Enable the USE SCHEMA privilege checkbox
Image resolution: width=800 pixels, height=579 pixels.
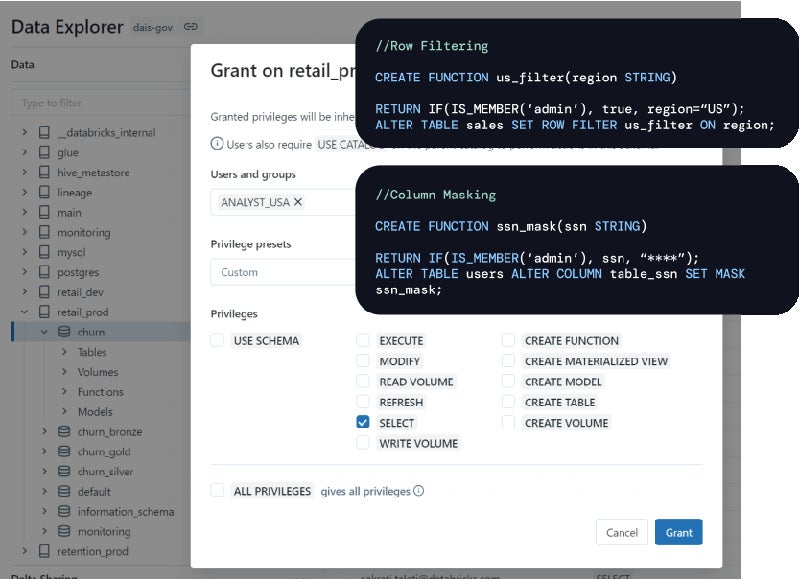pyautogui.click(x=217, y=340)
